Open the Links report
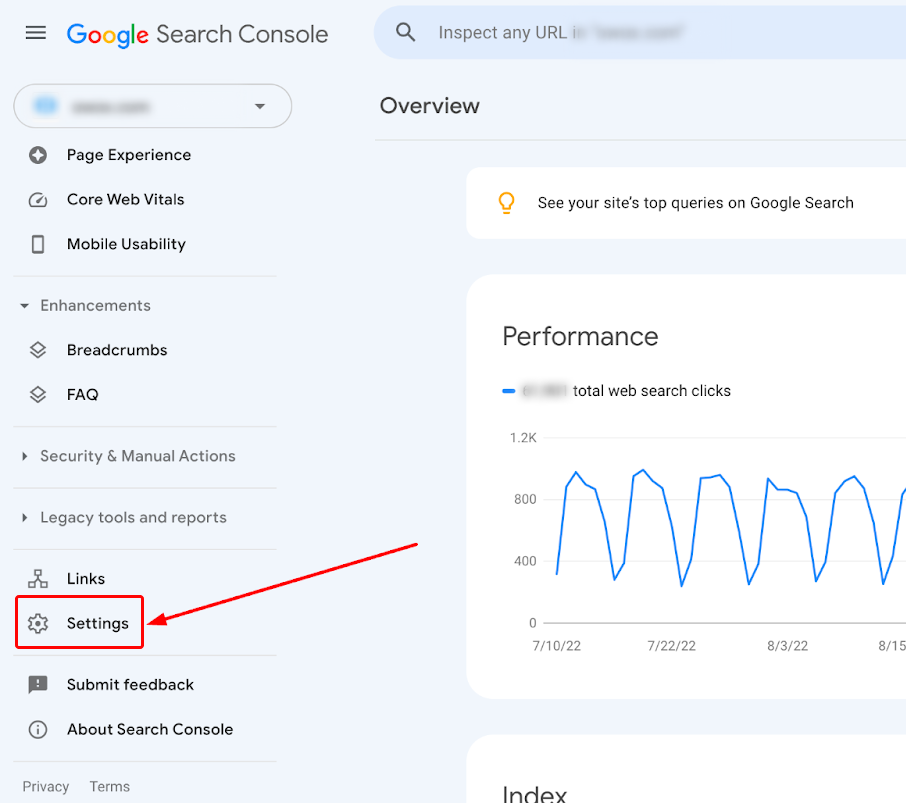This screenshot has width=906, height=803. 86,579
